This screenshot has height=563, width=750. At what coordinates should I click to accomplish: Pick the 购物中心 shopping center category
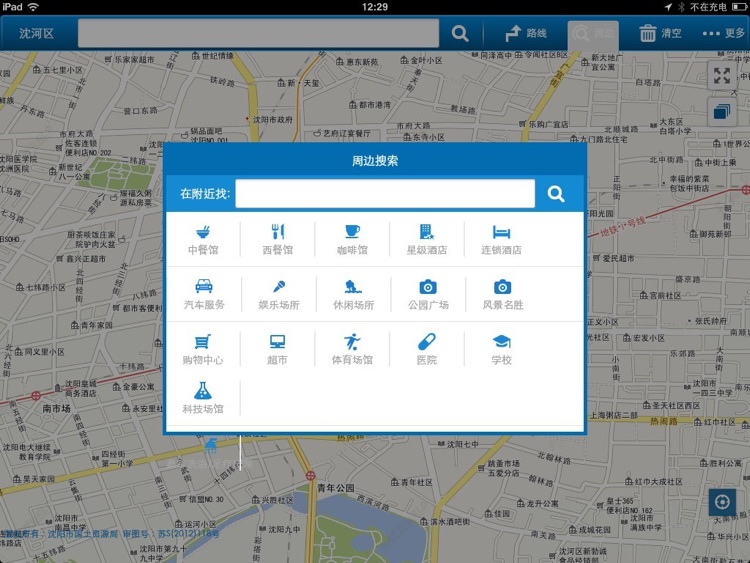tap(203, 349)
